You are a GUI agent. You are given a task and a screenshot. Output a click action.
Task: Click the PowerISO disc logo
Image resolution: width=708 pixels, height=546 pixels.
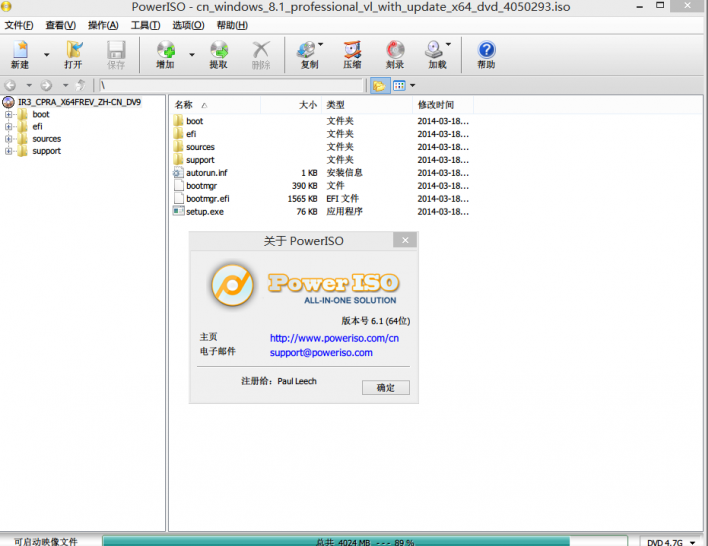[233, 285]
